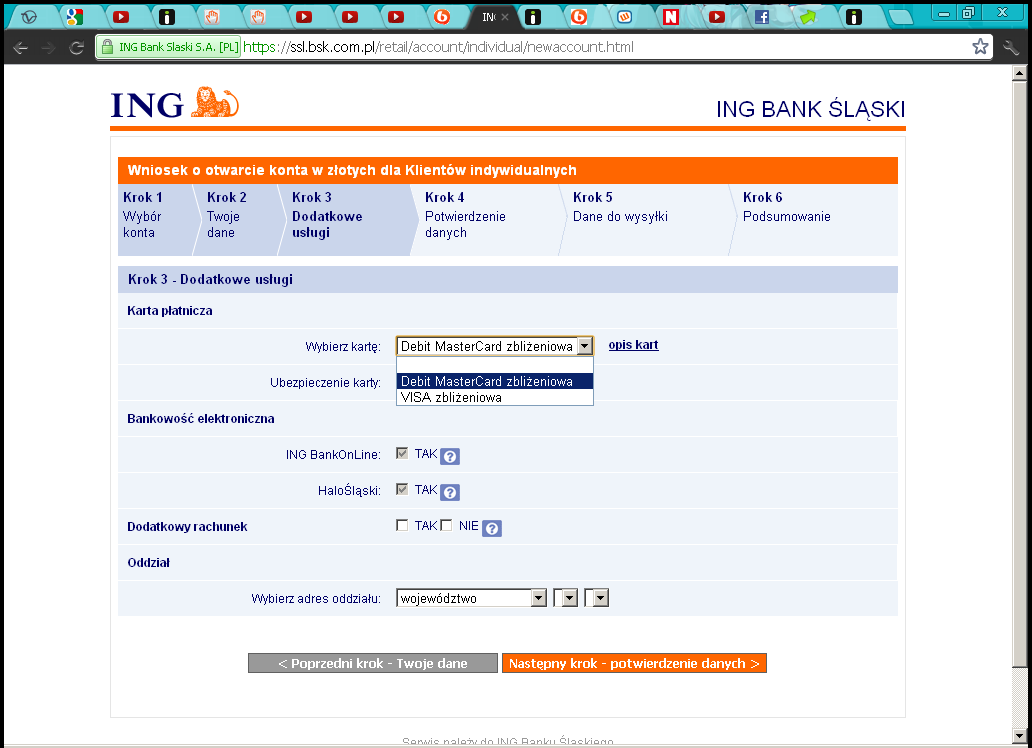Open the red N browser tab
The width and height of the screenshot is (1032, 748).
(x=670, y=17)
